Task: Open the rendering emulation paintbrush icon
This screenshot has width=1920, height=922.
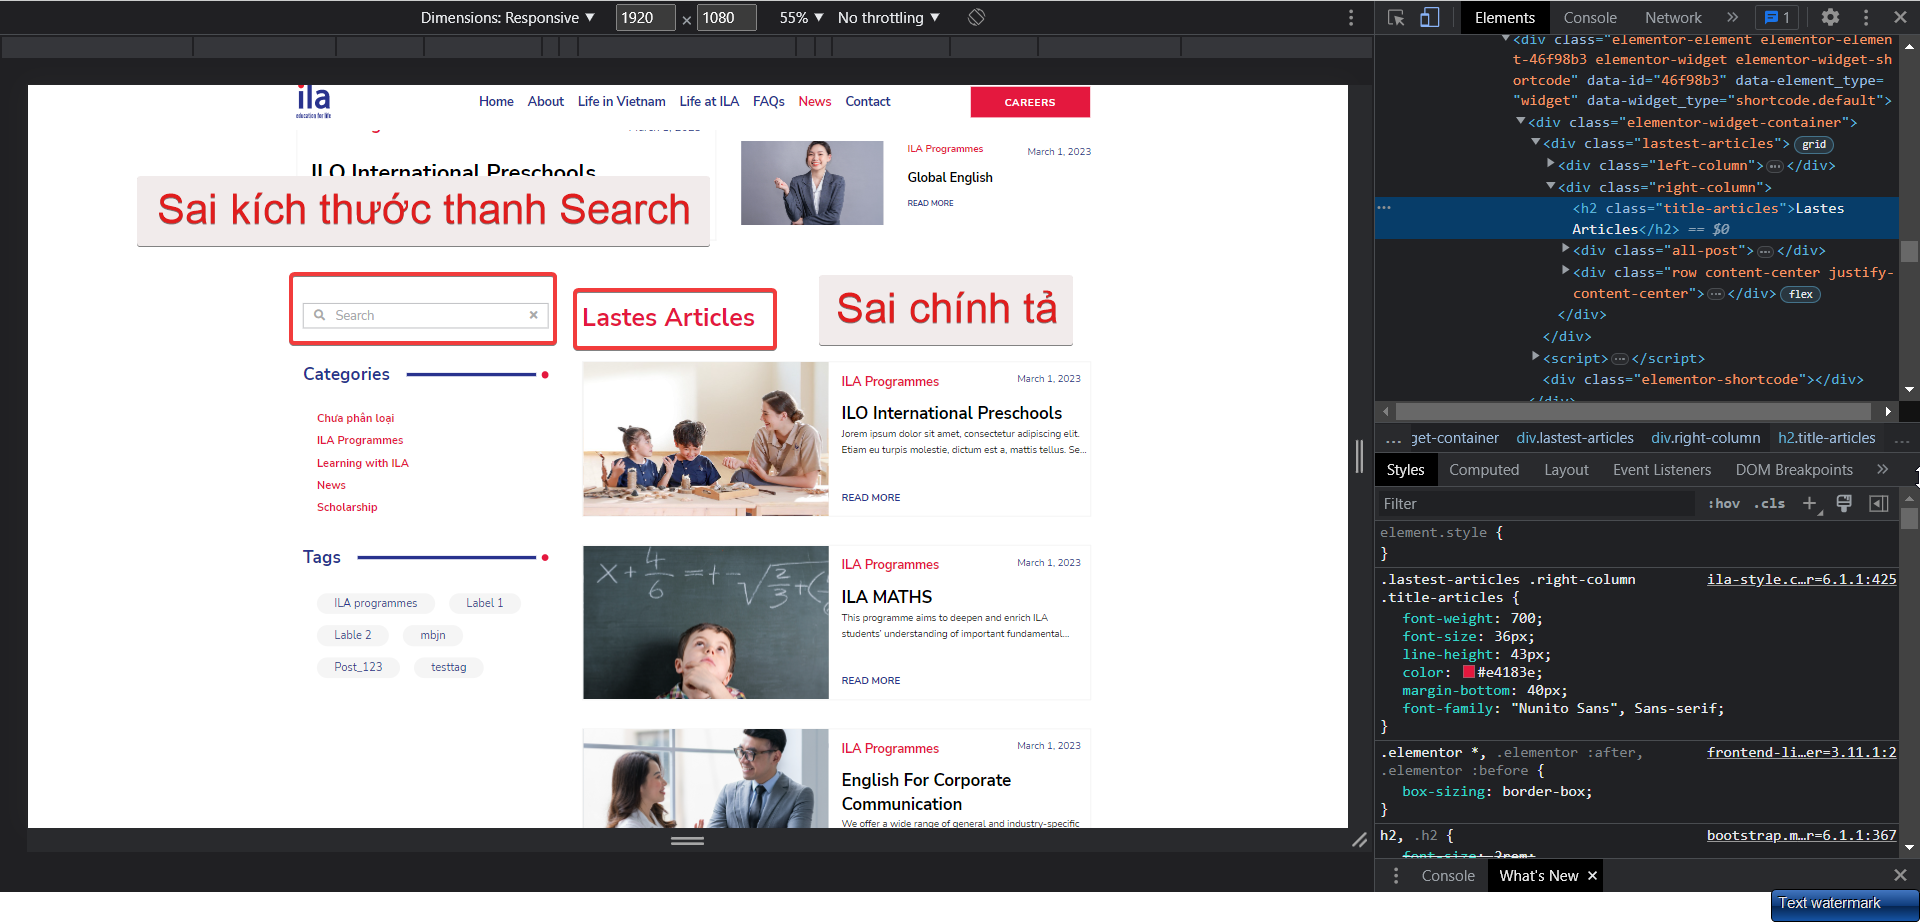Action: point(1845,504)
